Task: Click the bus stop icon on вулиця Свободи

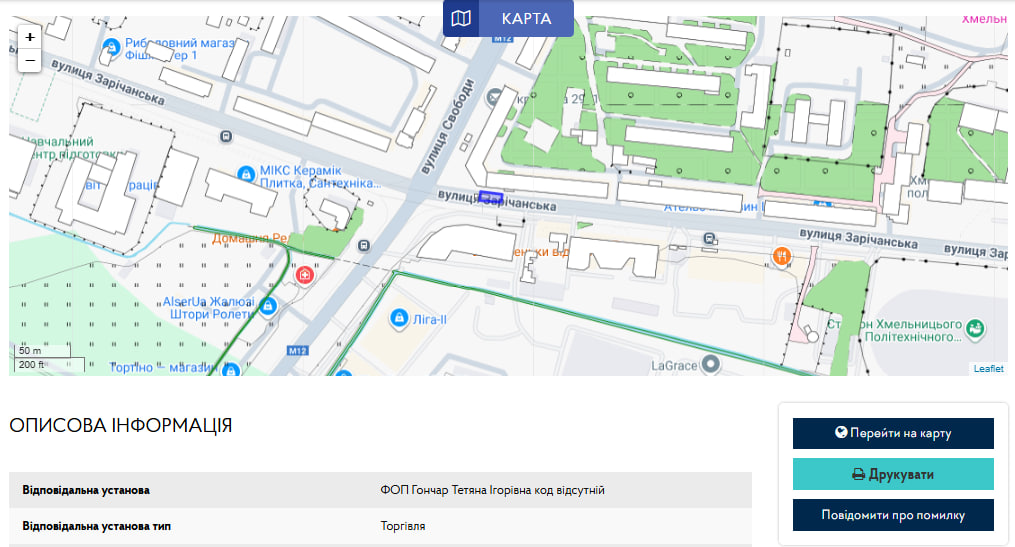Action: coord(364,244)
